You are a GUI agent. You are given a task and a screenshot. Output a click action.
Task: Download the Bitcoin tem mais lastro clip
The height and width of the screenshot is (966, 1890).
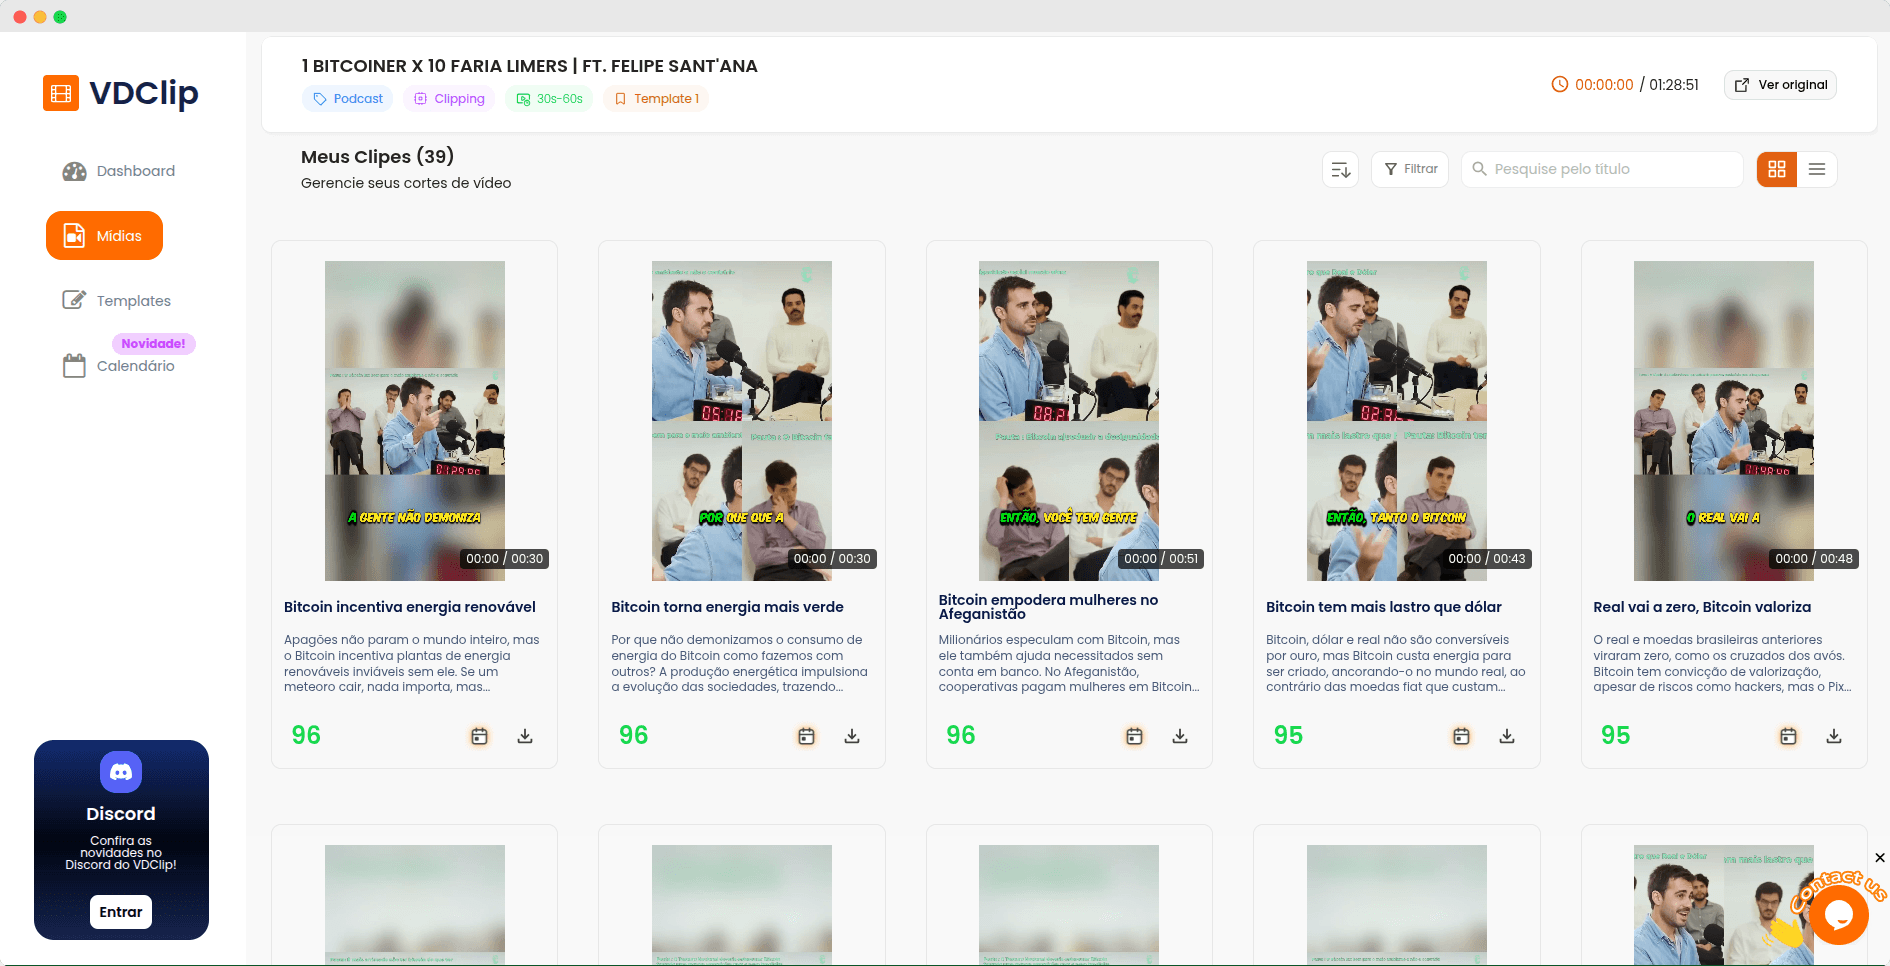[1507, 736]
